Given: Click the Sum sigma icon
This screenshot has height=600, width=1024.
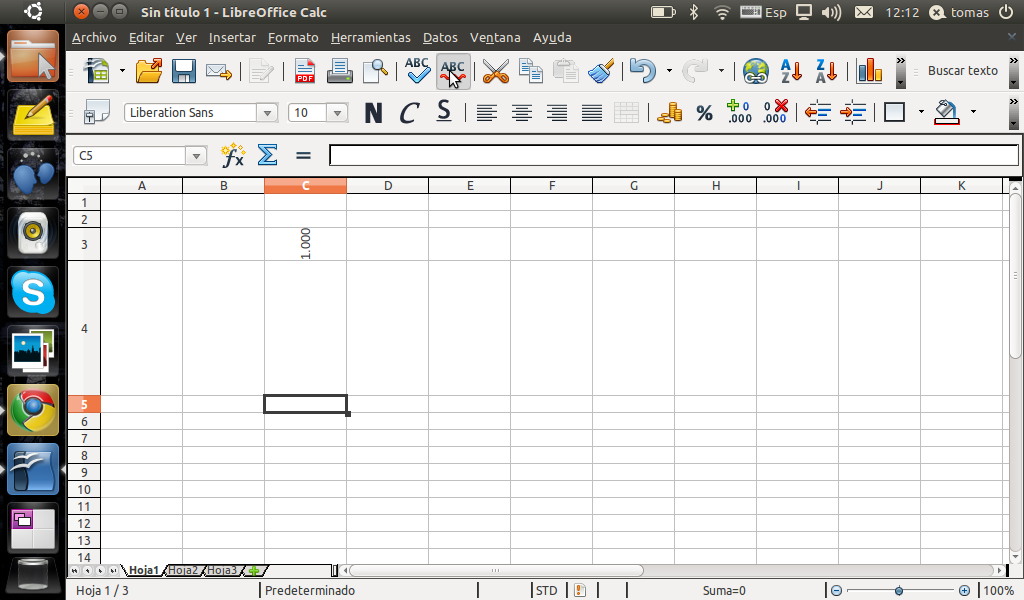Looking at the screenshot, I should click(x=267, y=155).
